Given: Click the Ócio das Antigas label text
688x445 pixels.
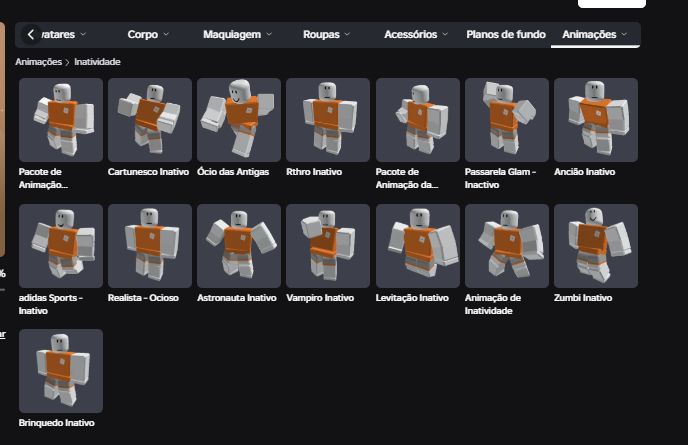Looking at the screenshot, I should click(x=233, y=172).
